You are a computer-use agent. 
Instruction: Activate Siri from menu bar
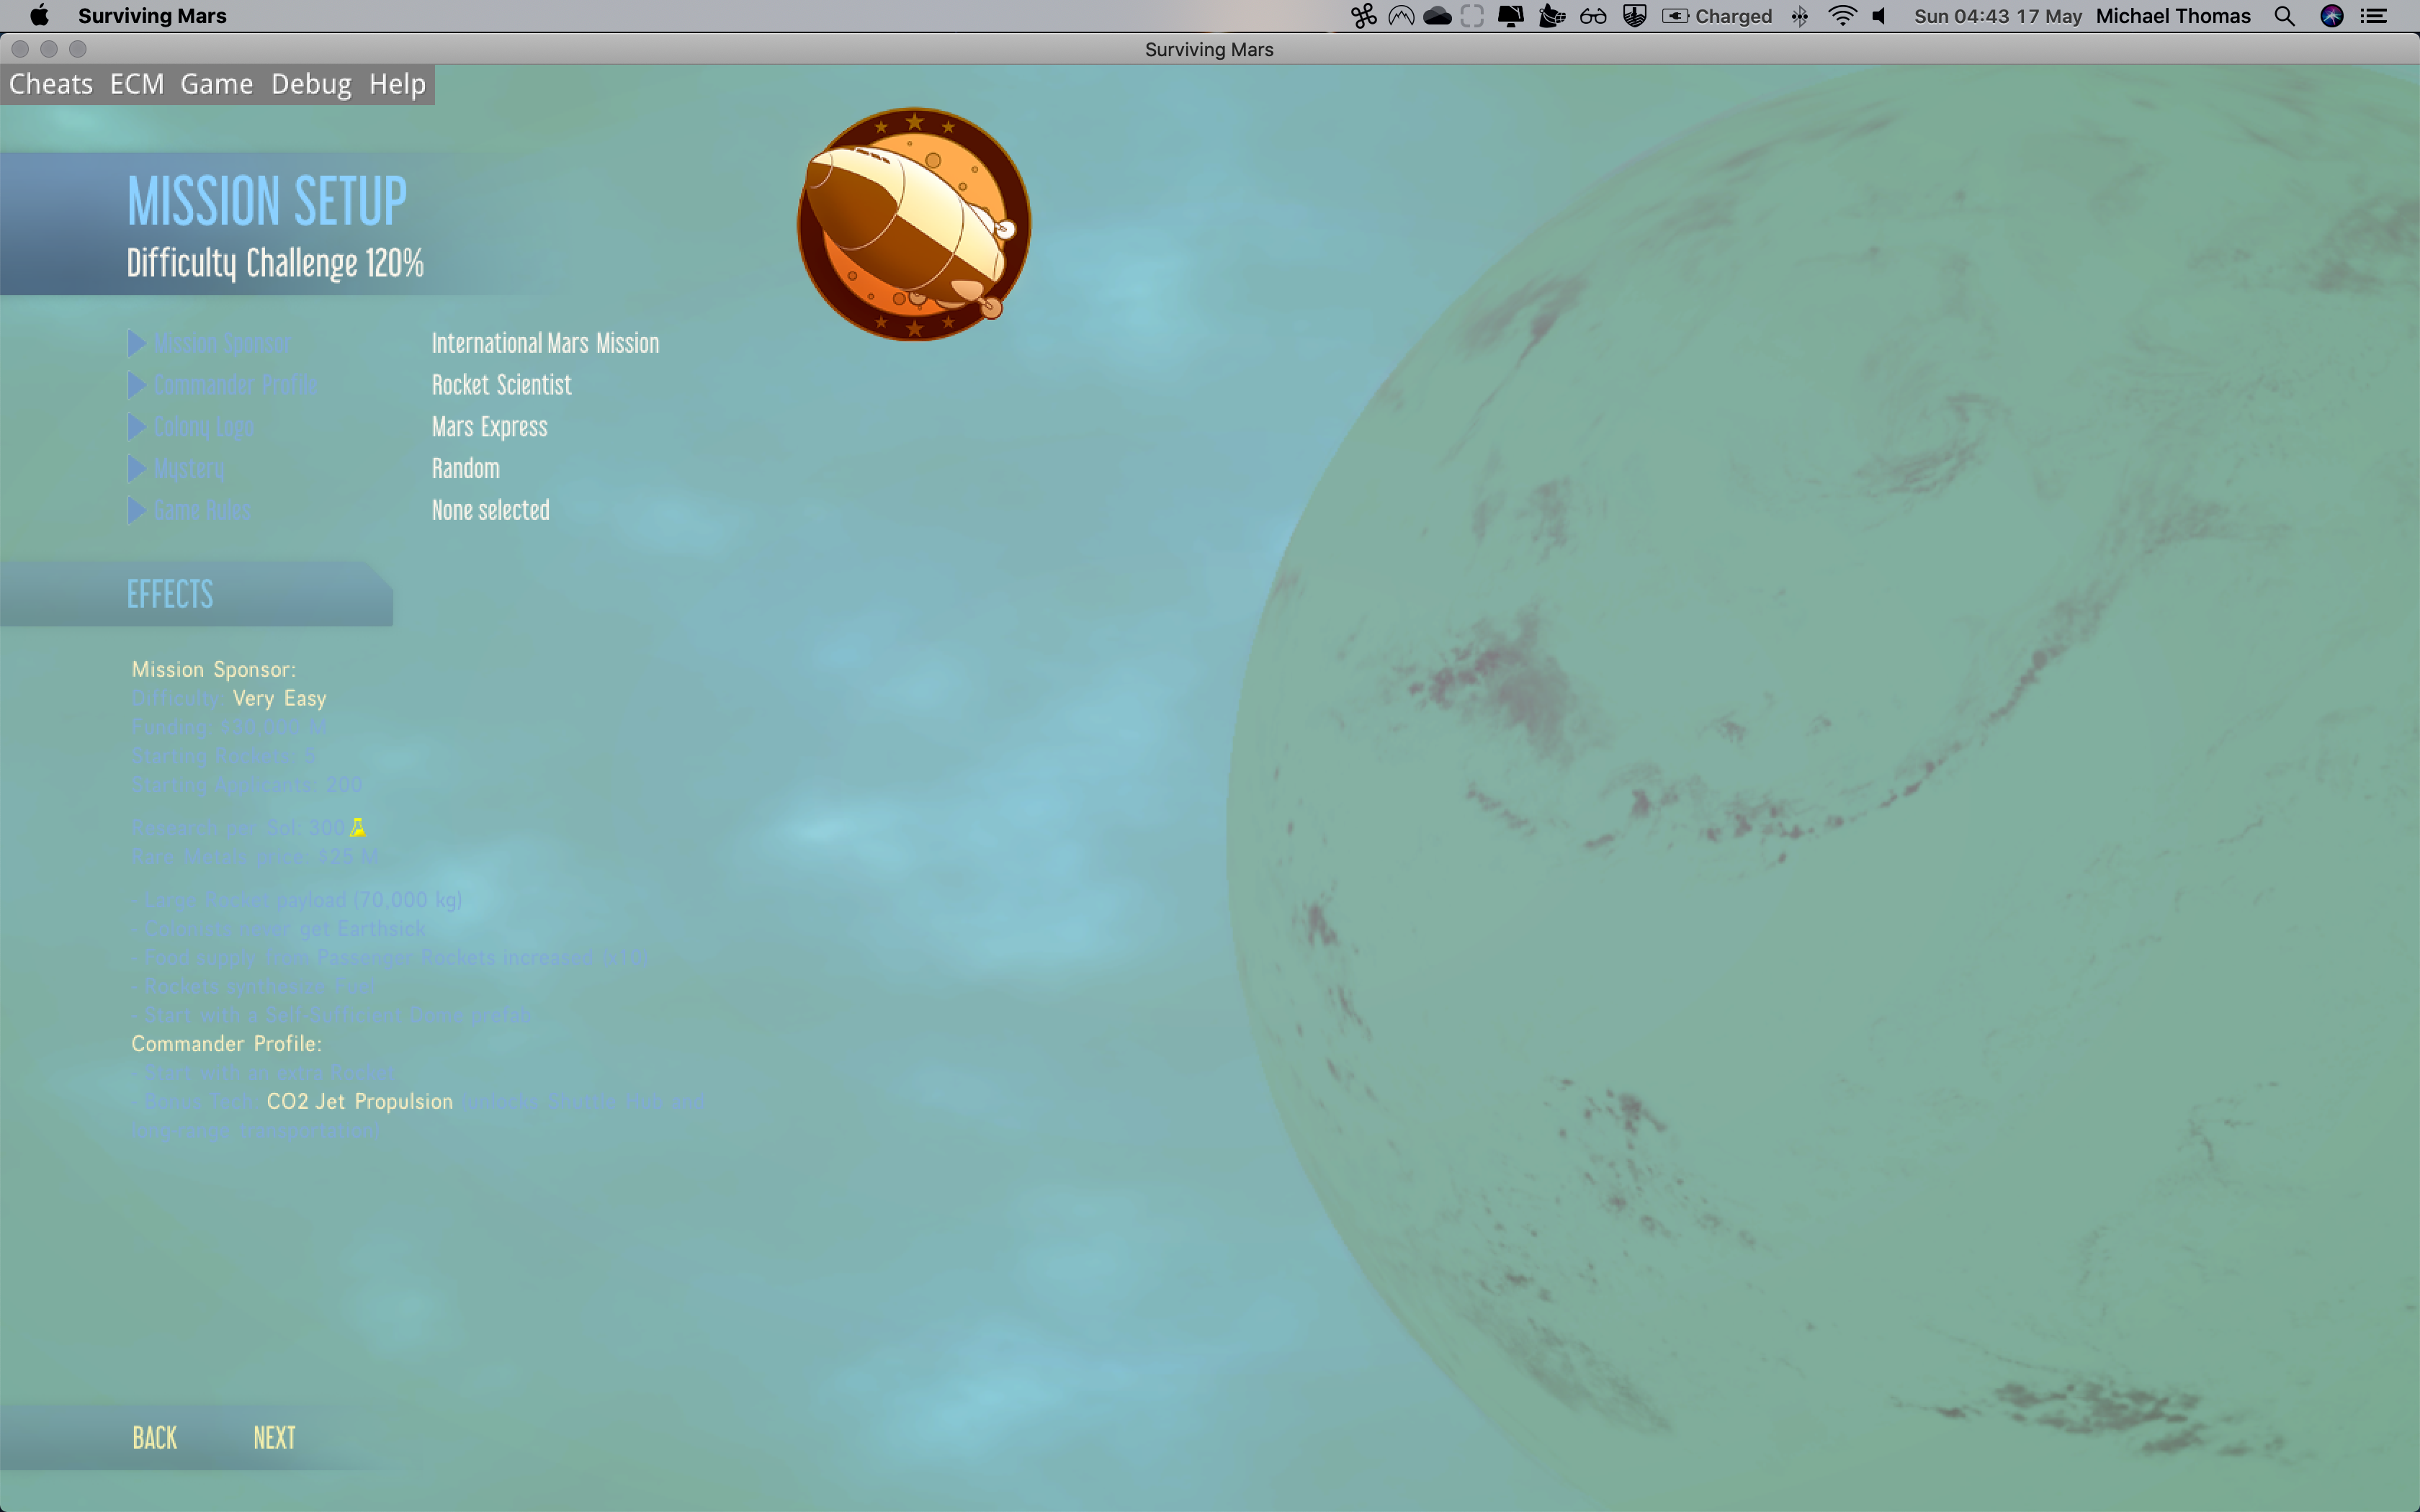click(2332, 16)
